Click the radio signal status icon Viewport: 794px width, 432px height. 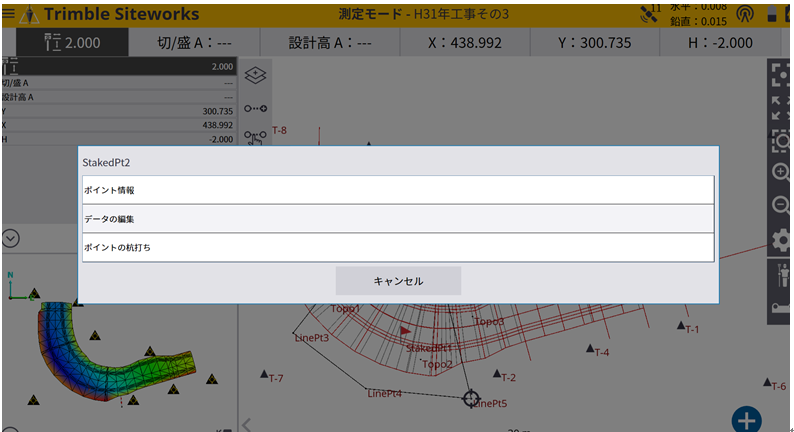point(744,14)
